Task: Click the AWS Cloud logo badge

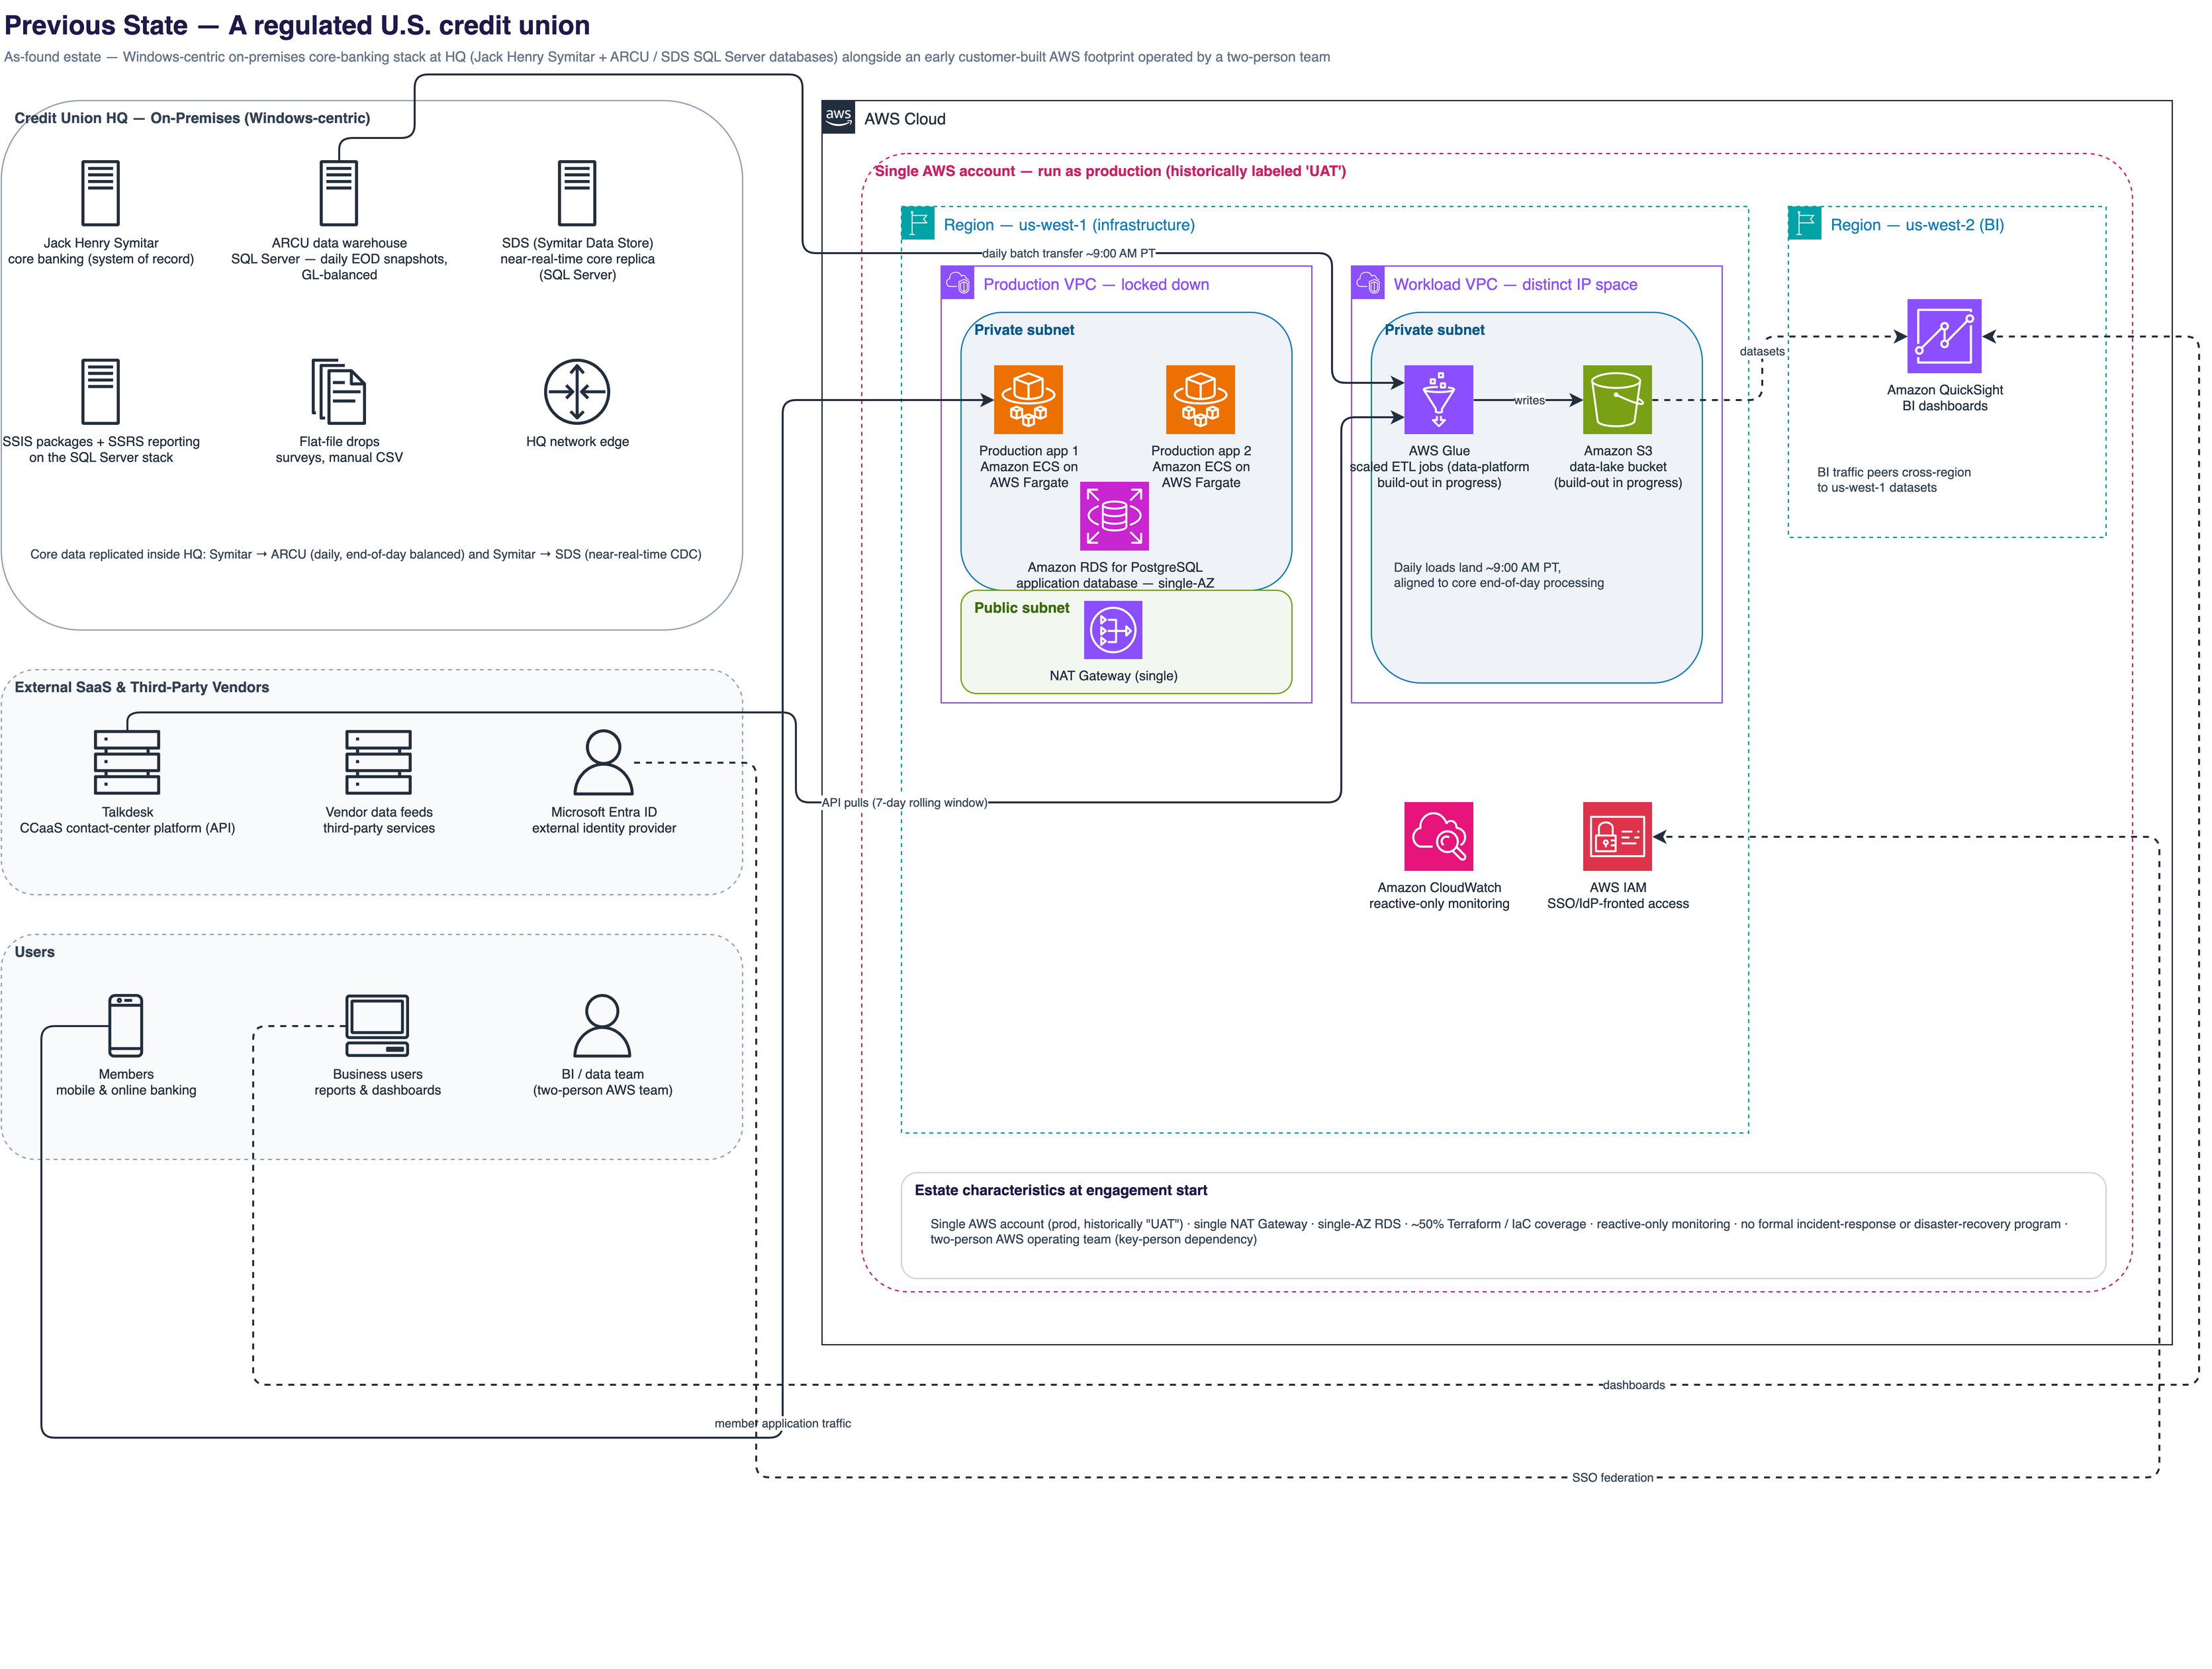Action: pyautogui.click(x=838, y=117)
